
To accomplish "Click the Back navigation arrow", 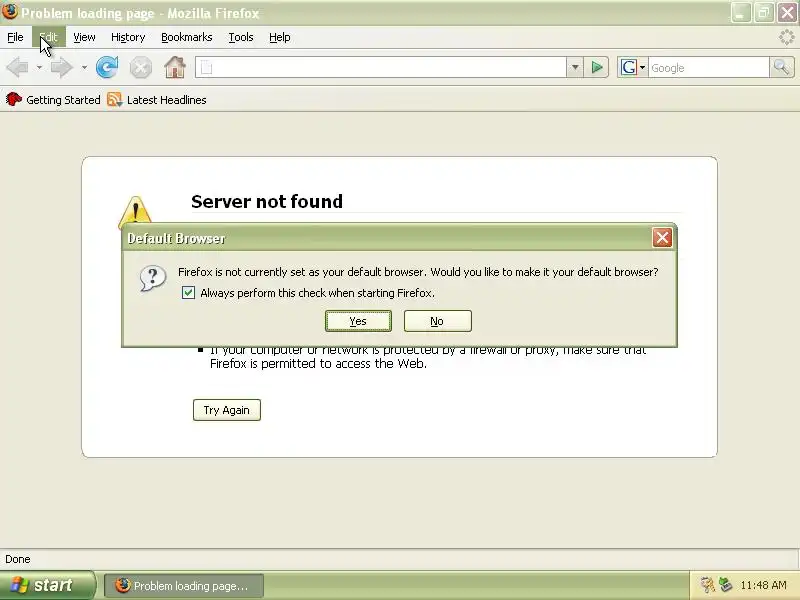I will [x=18, y=67].
